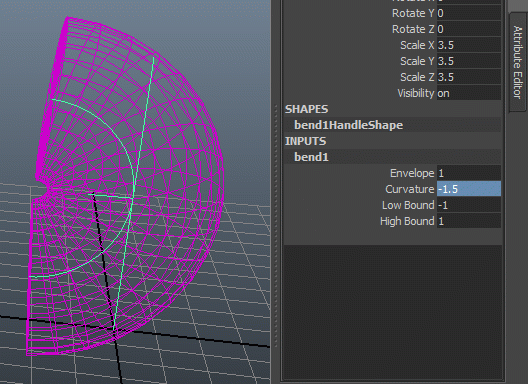
Task: Click the High Bound value field
Action: [469, 221]
